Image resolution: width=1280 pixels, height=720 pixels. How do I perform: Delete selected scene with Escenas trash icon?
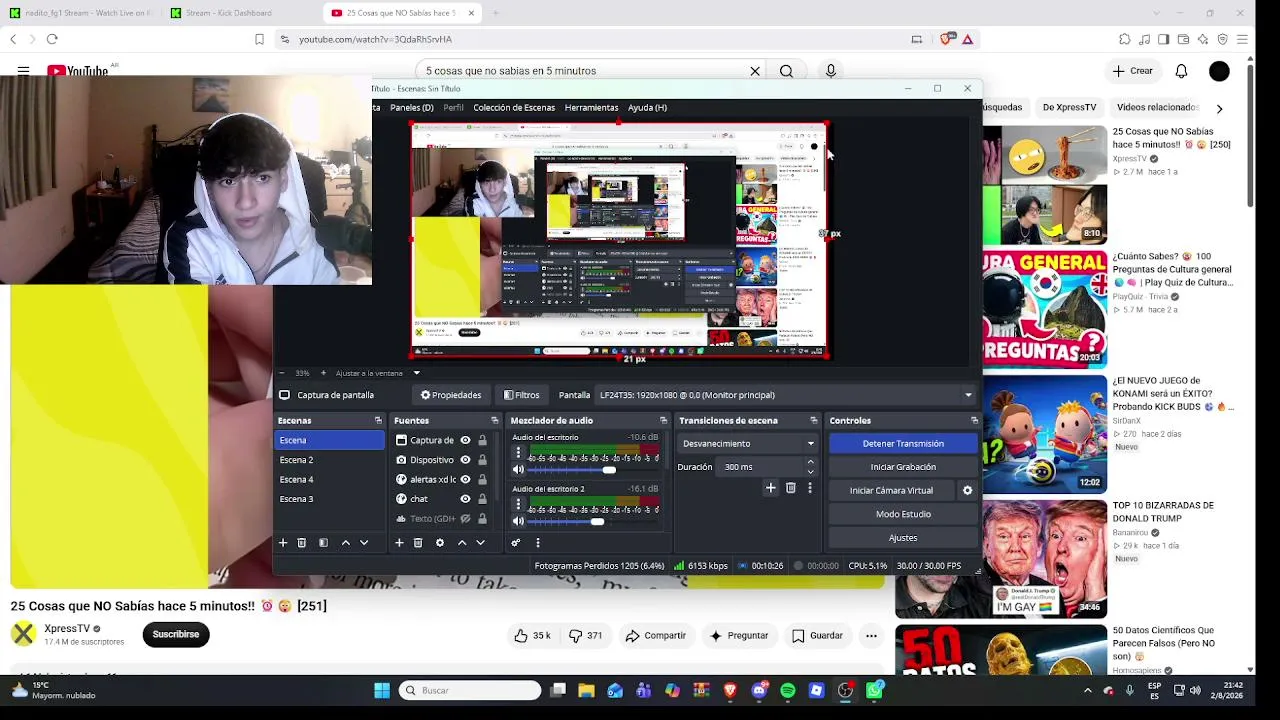(301, 543)
